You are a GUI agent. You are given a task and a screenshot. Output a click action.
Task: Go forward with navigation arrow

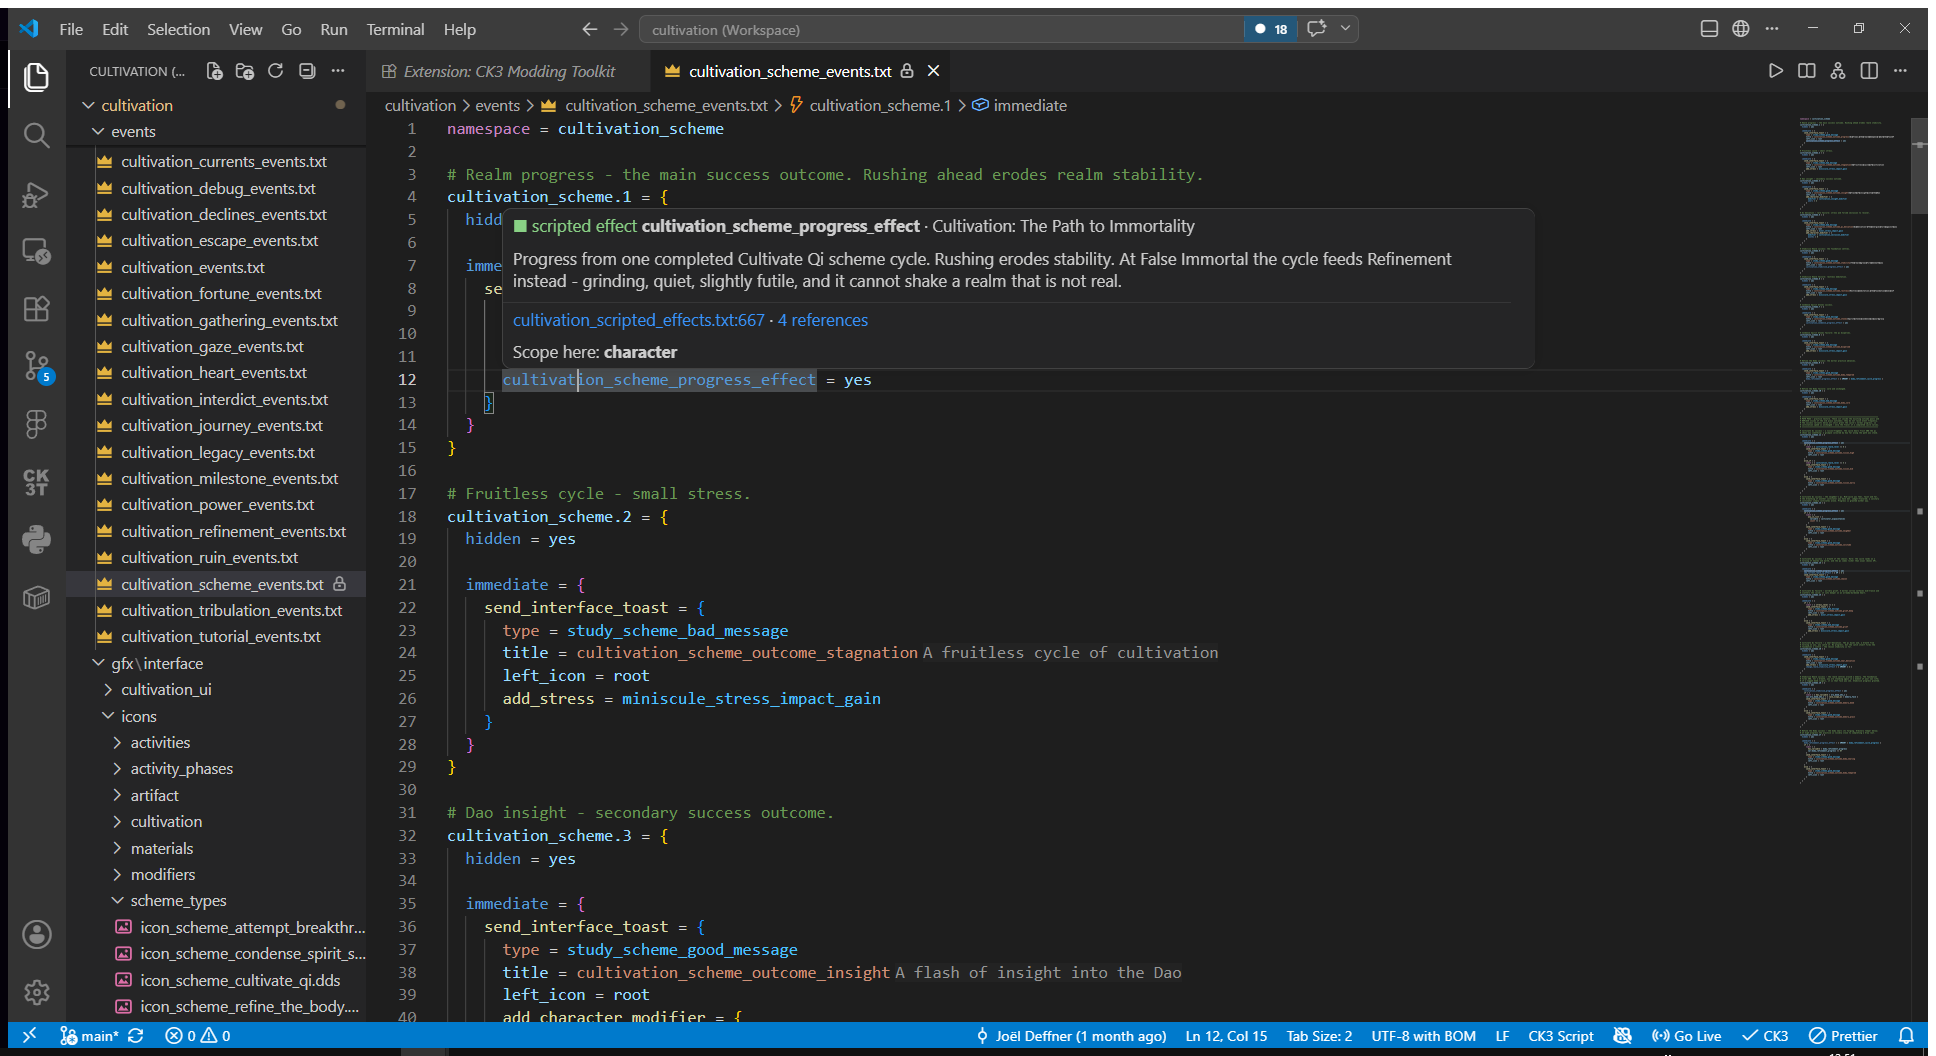pos(621,29)
